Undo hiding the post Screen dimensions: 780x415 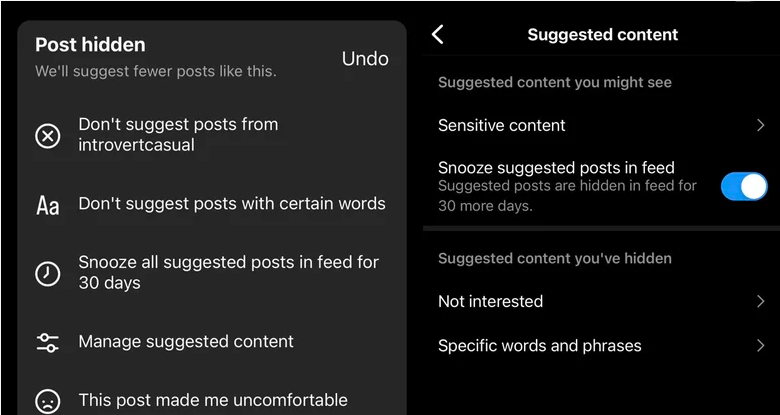click(x=365, y=59)
